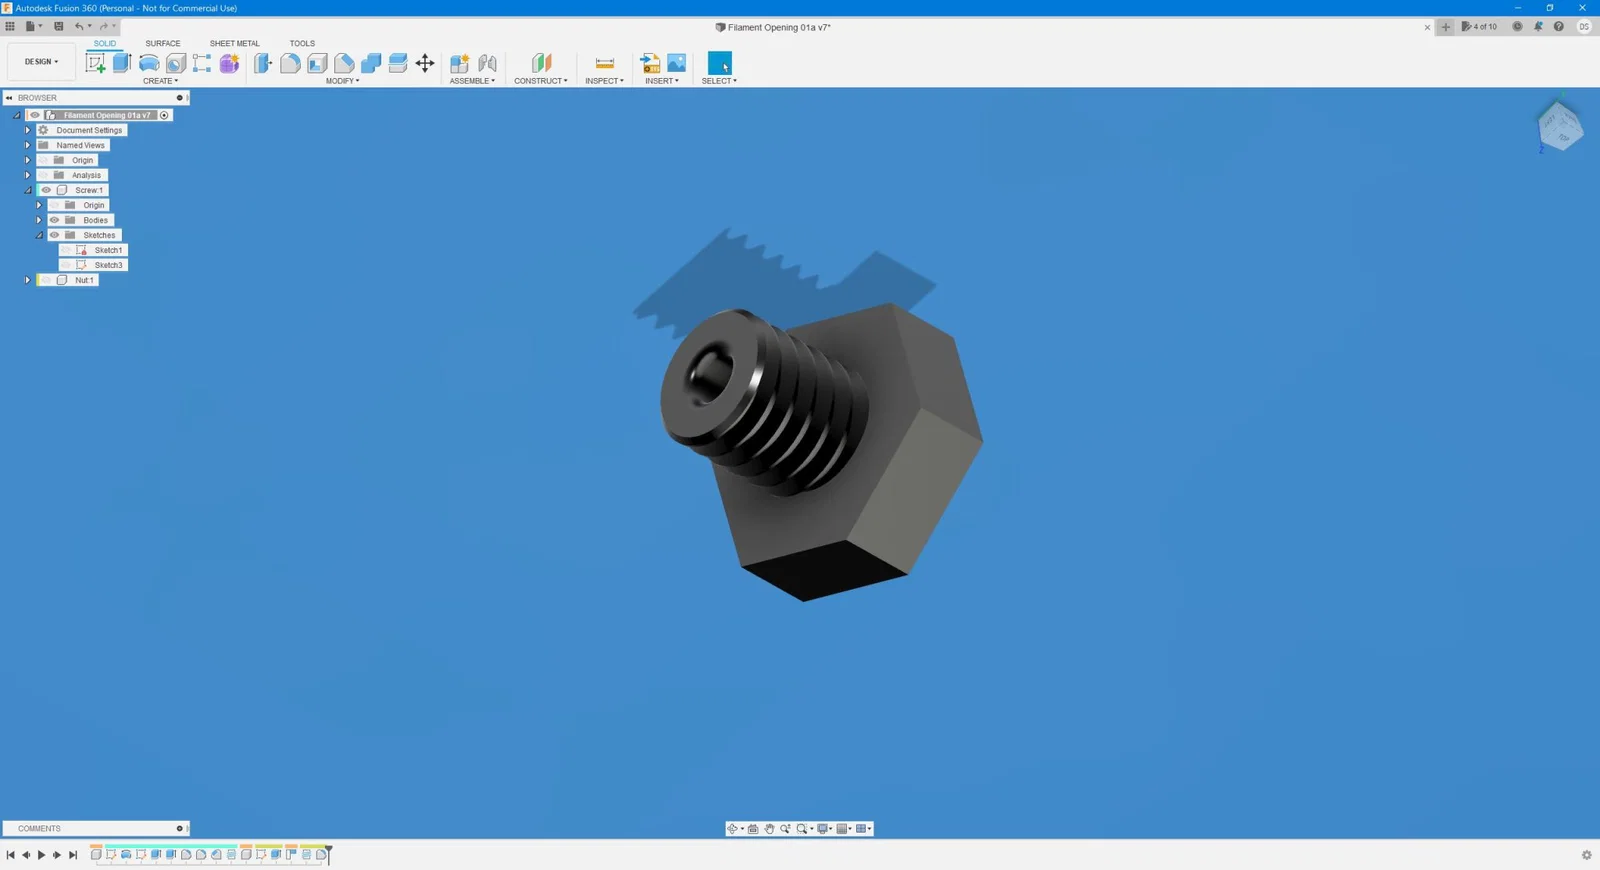1600x870 pixels.
Task: Activate the Measure tool
Action: click(x=605, y=63)
